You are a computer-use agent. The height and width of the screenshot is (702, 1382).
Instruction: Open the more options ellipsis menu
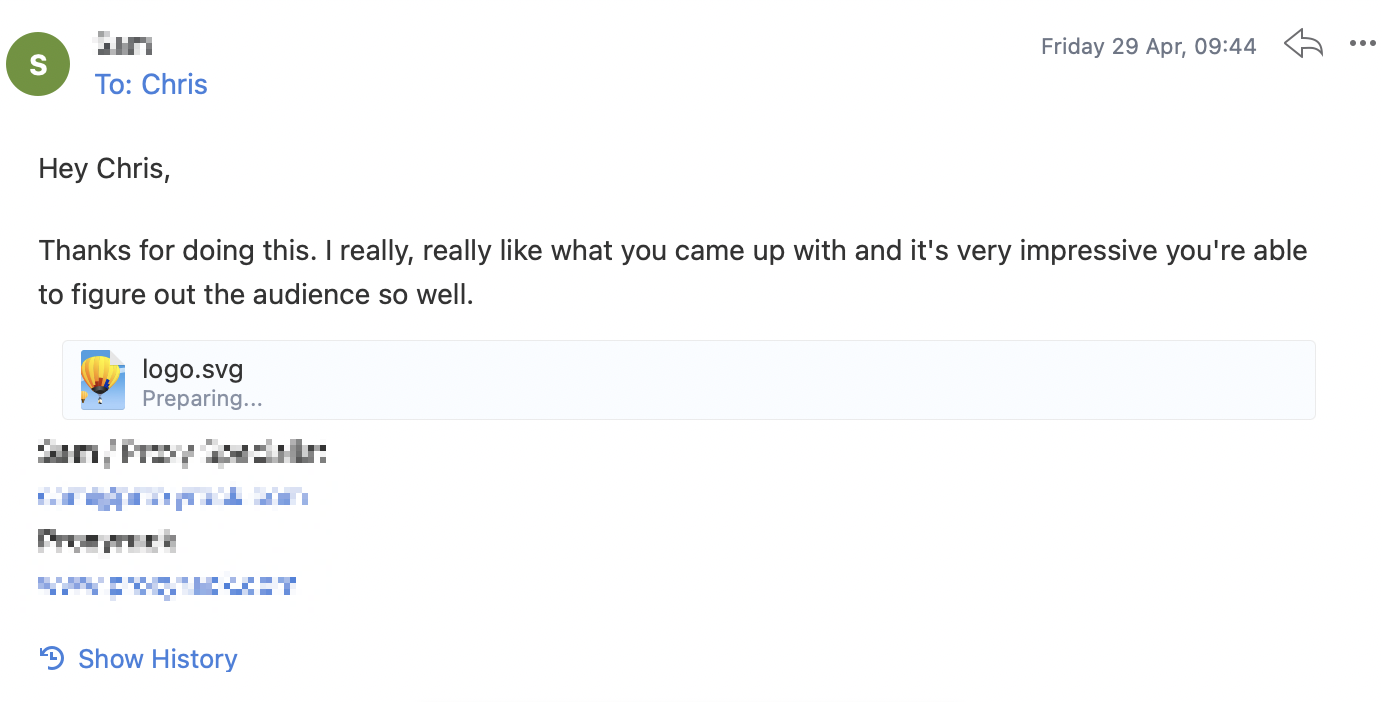(1363, 44)
